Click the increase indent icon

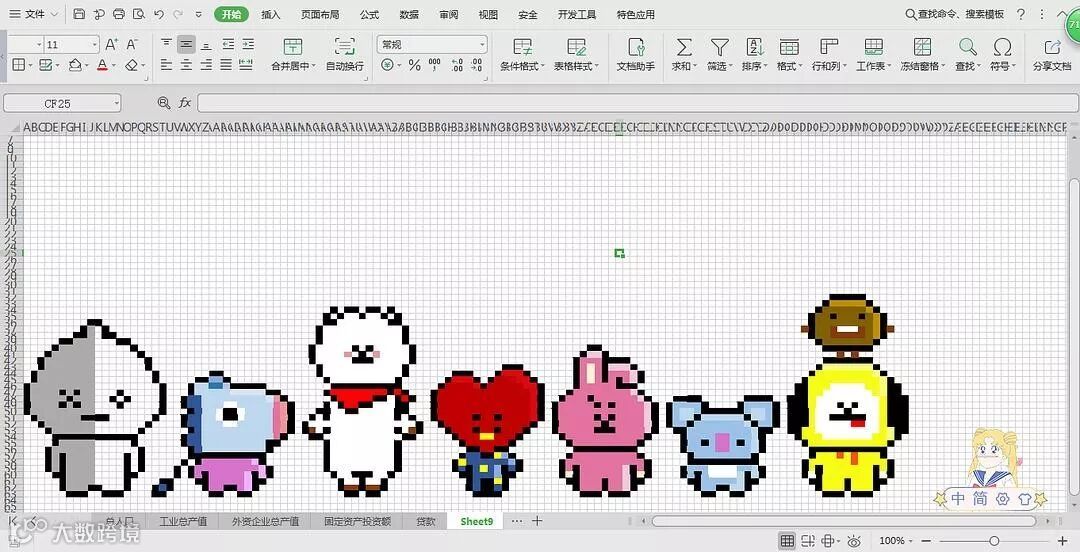coord(248,44)
